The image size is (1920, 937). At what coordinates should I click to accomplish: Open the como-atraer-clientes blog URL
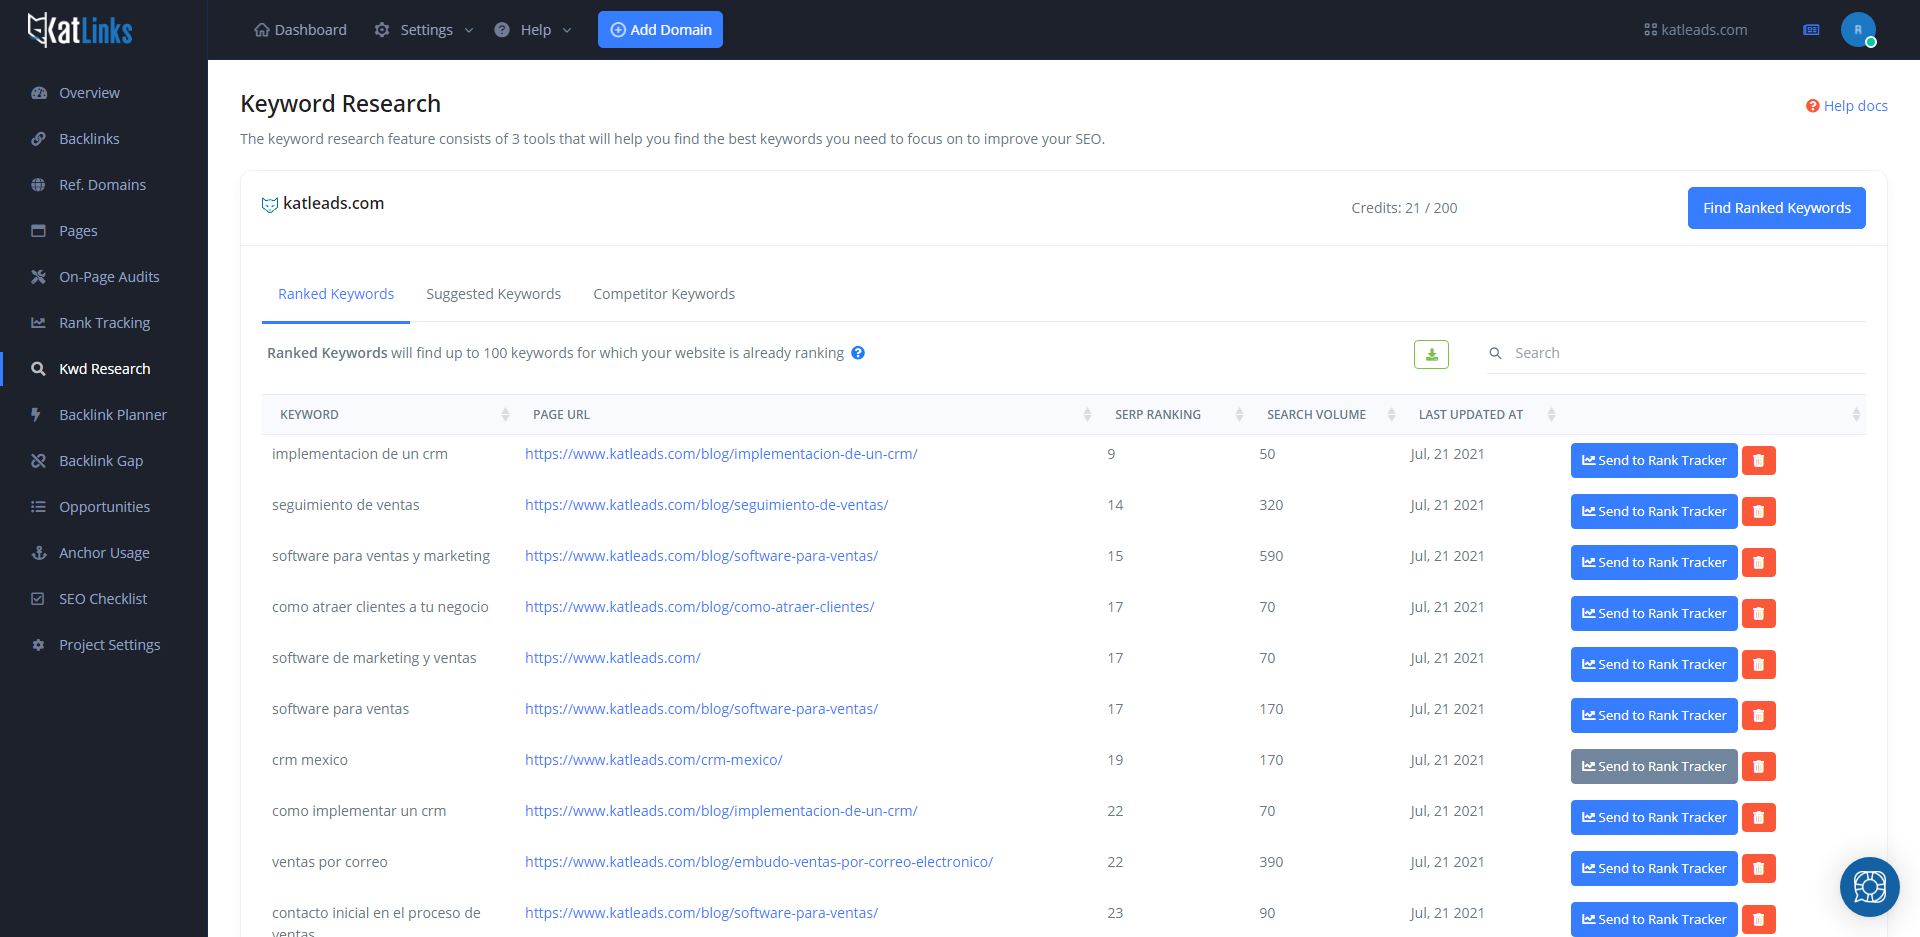[699, 607]
